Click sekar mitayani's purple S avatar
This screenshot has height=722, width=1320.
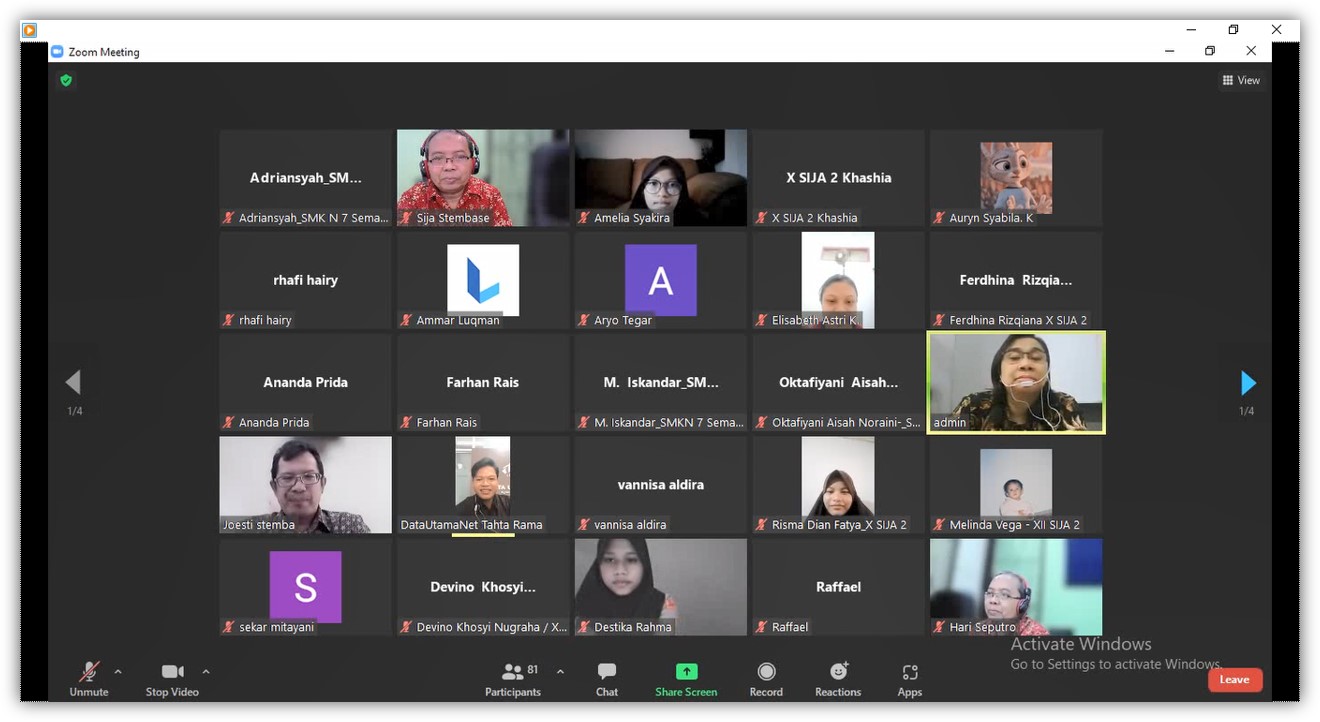(306, 587)
